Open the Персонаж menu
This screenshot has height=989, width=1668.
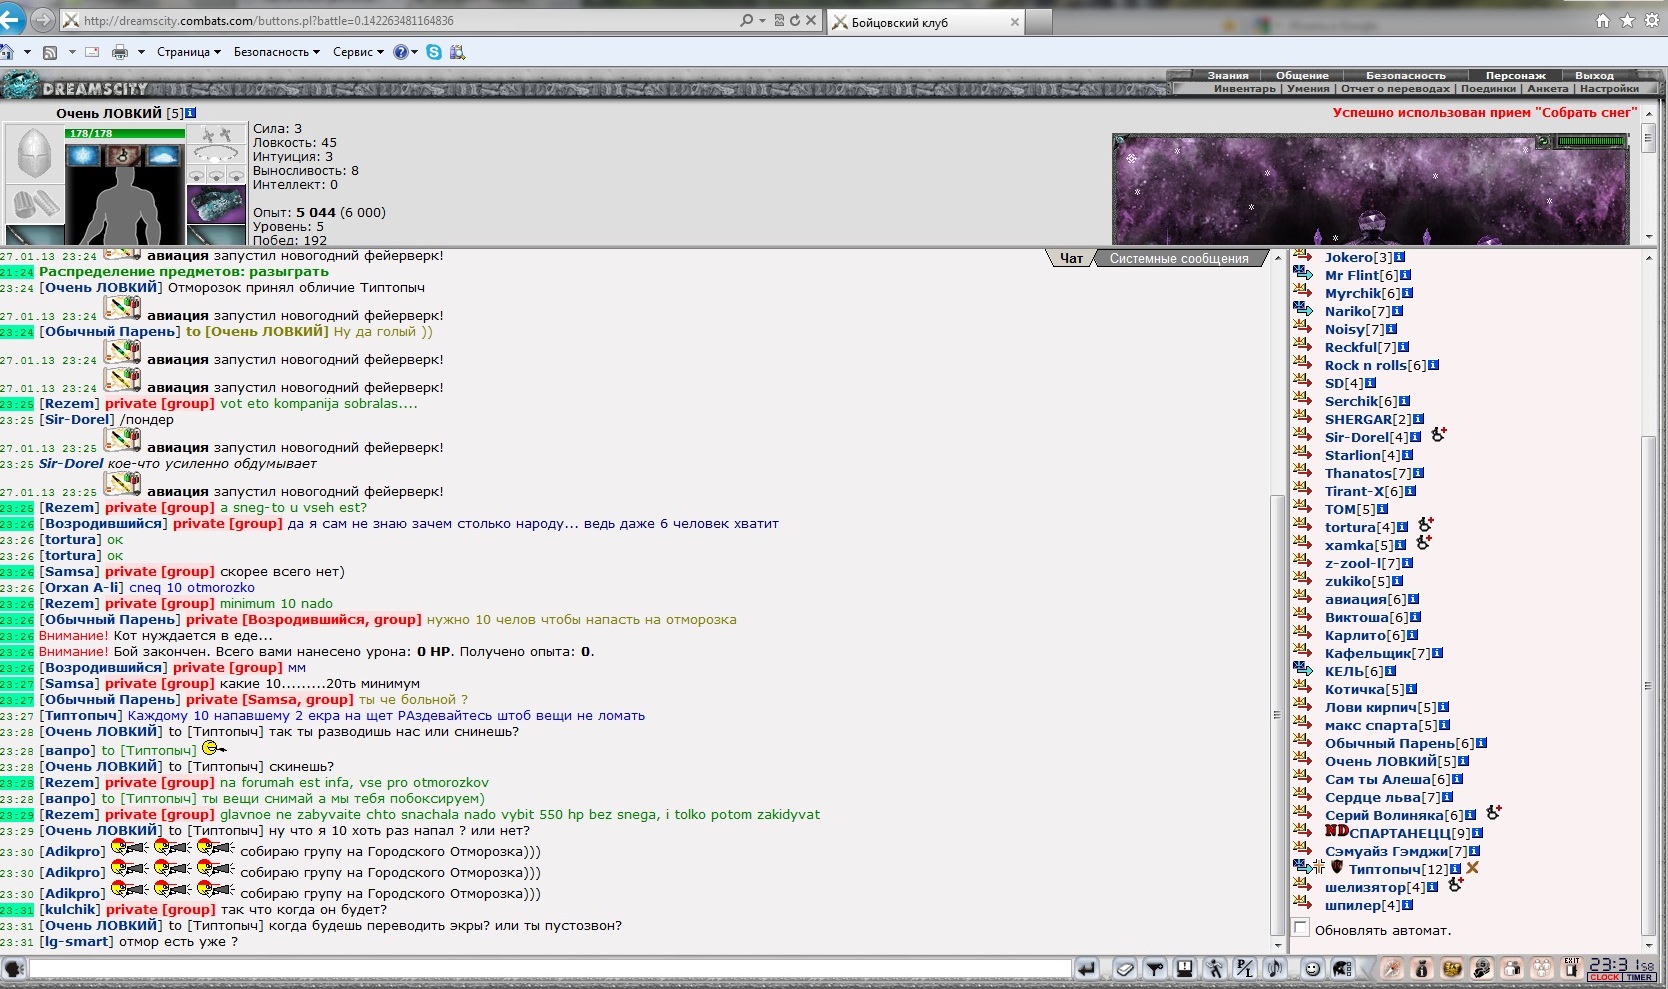coord(1515,75)
